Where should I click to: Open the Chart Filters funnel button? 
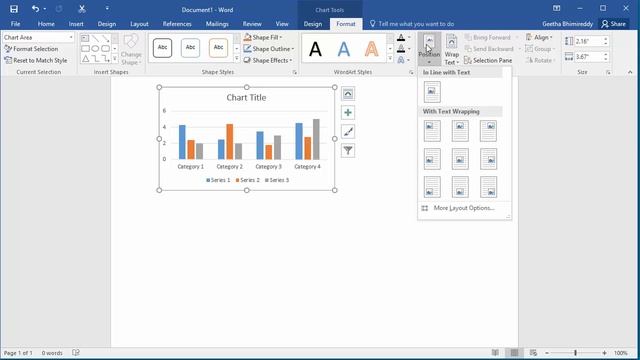coord(348,151)
